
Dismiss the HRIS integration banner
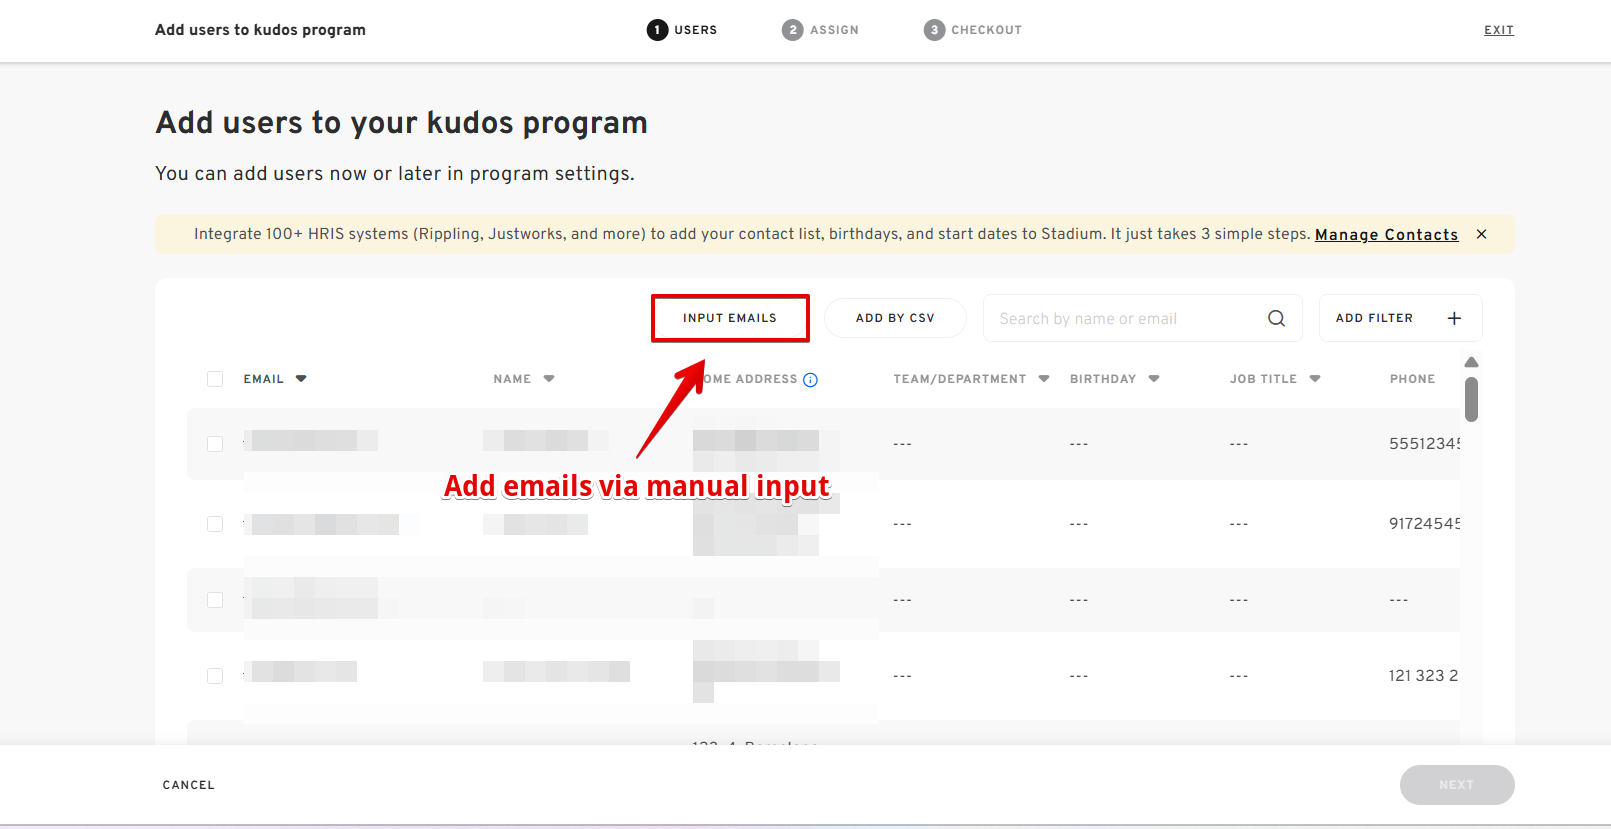pos(1481,234)
